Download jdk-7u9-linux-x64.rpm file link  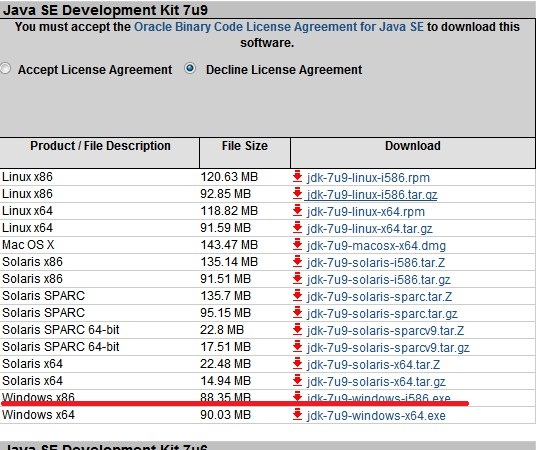click(x=366, y=212)
